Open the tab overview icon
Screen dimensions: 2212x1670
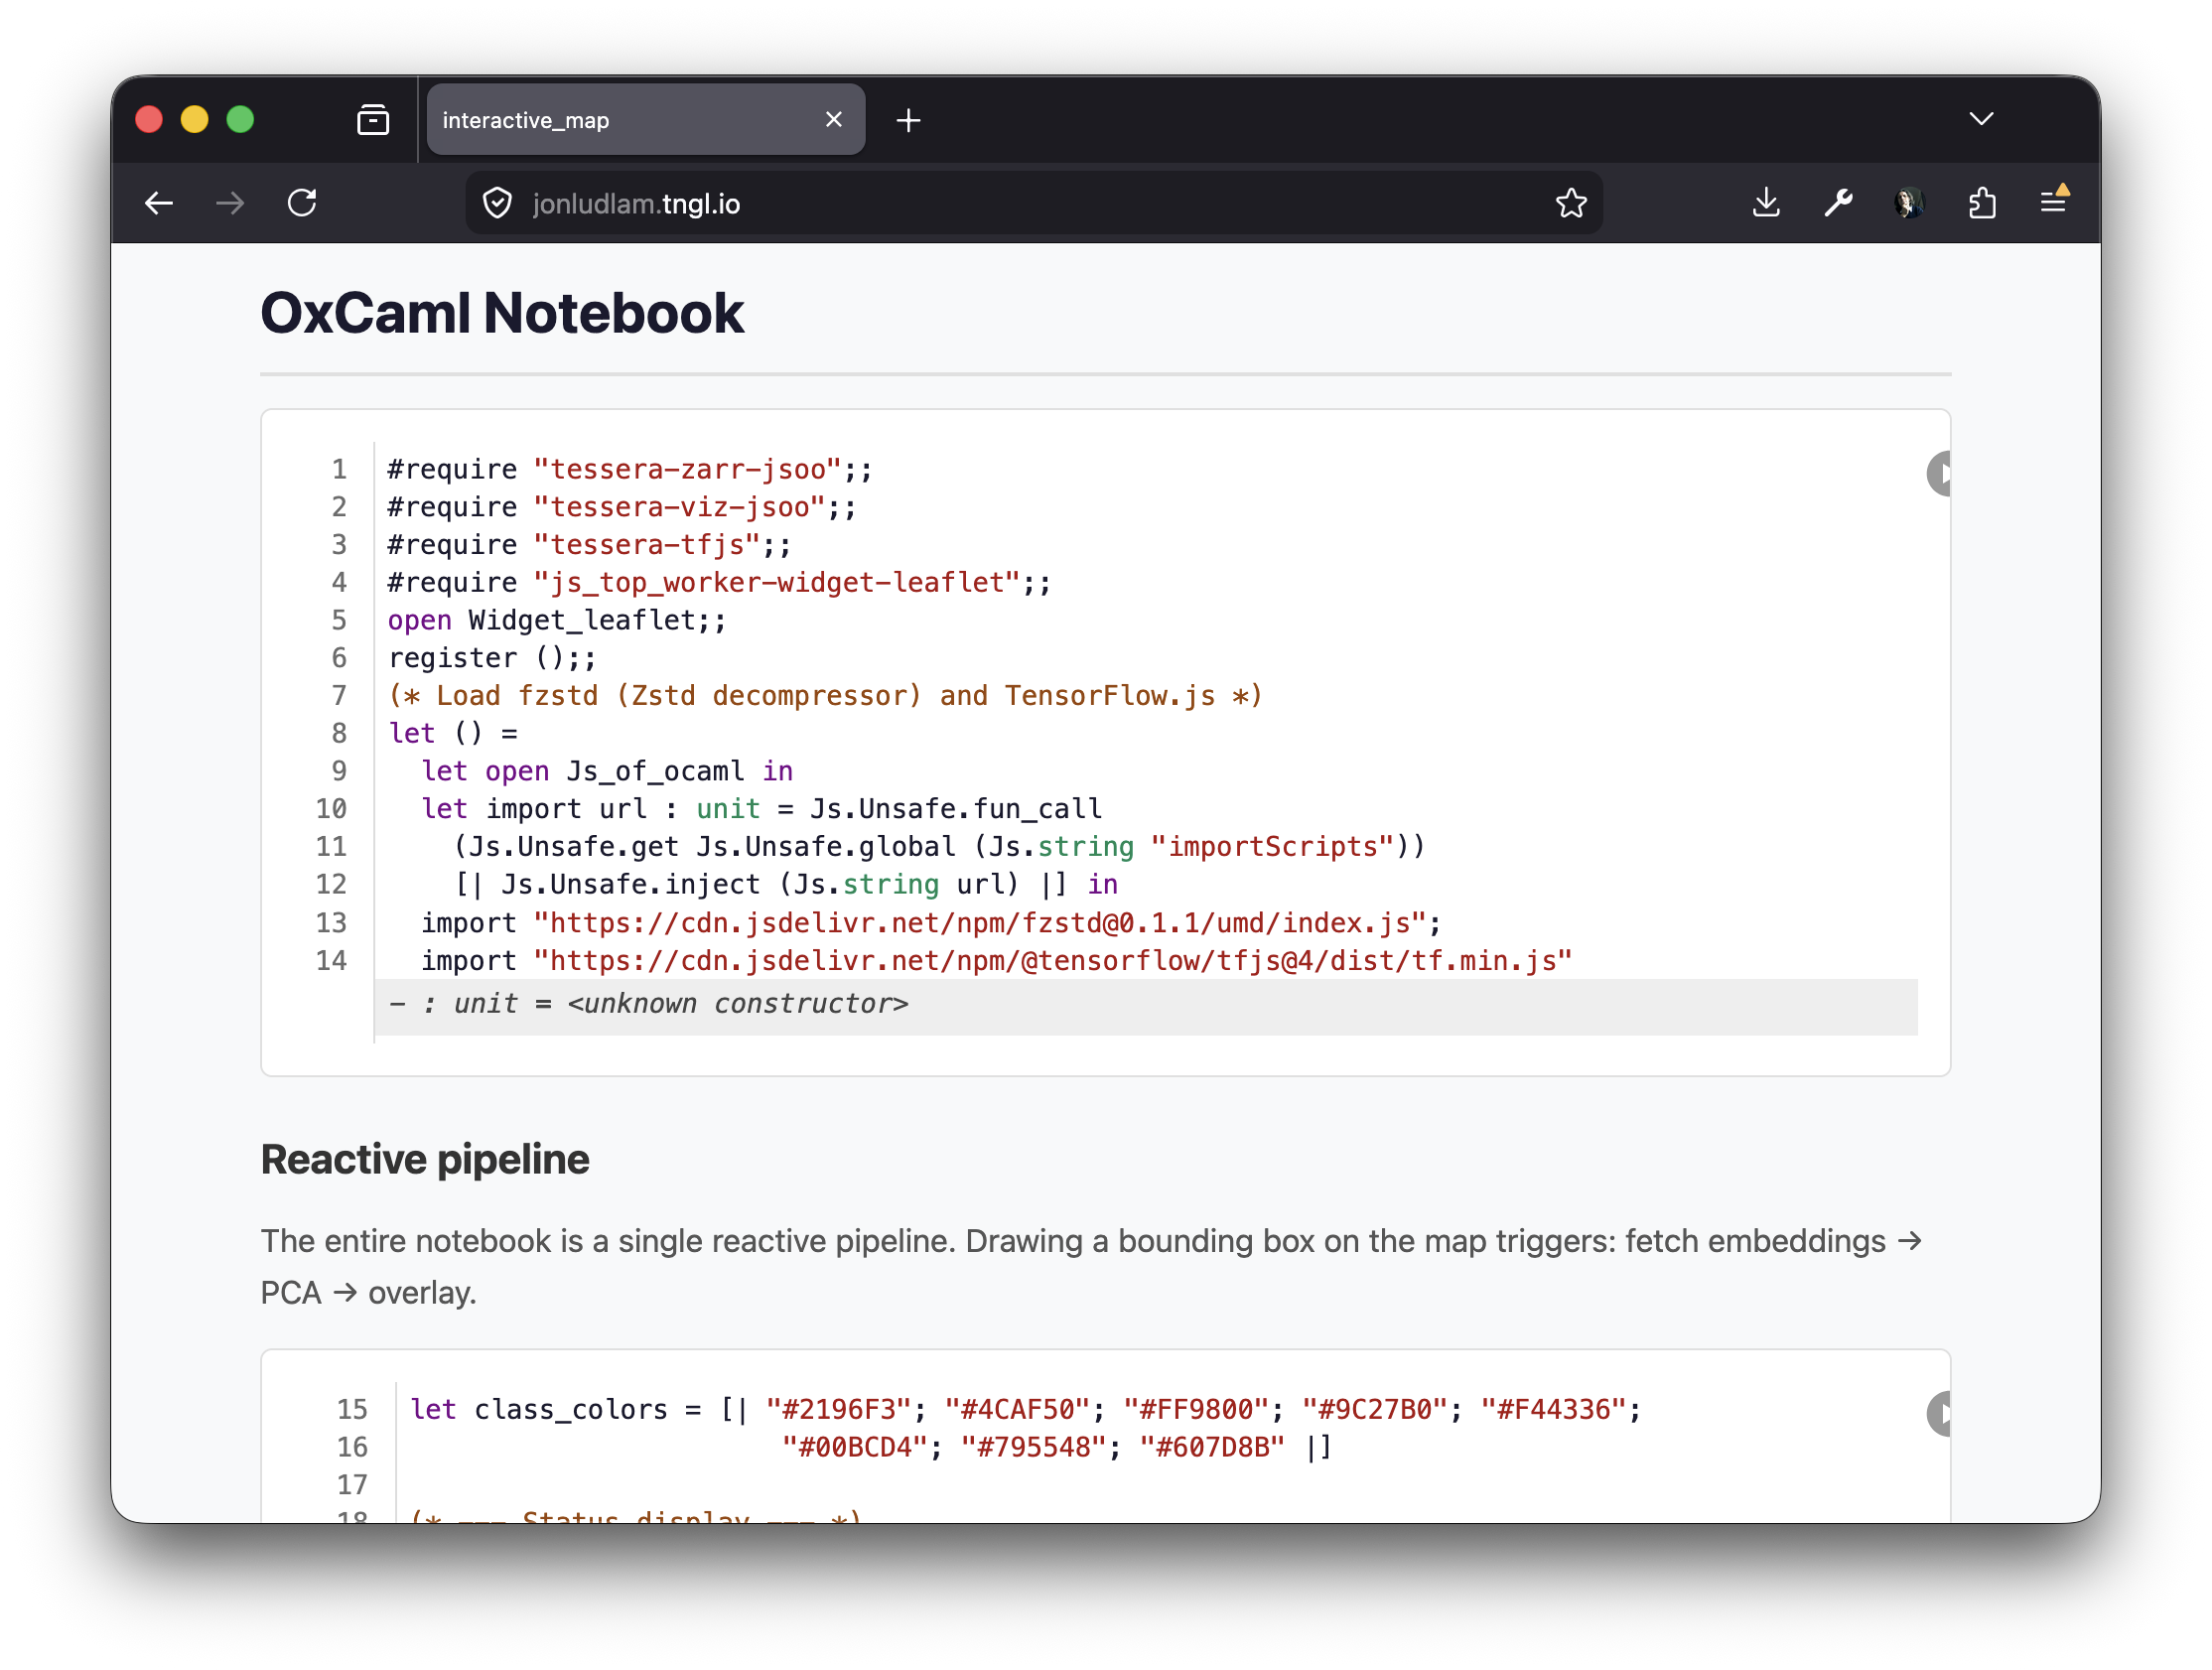click(373, 121)
